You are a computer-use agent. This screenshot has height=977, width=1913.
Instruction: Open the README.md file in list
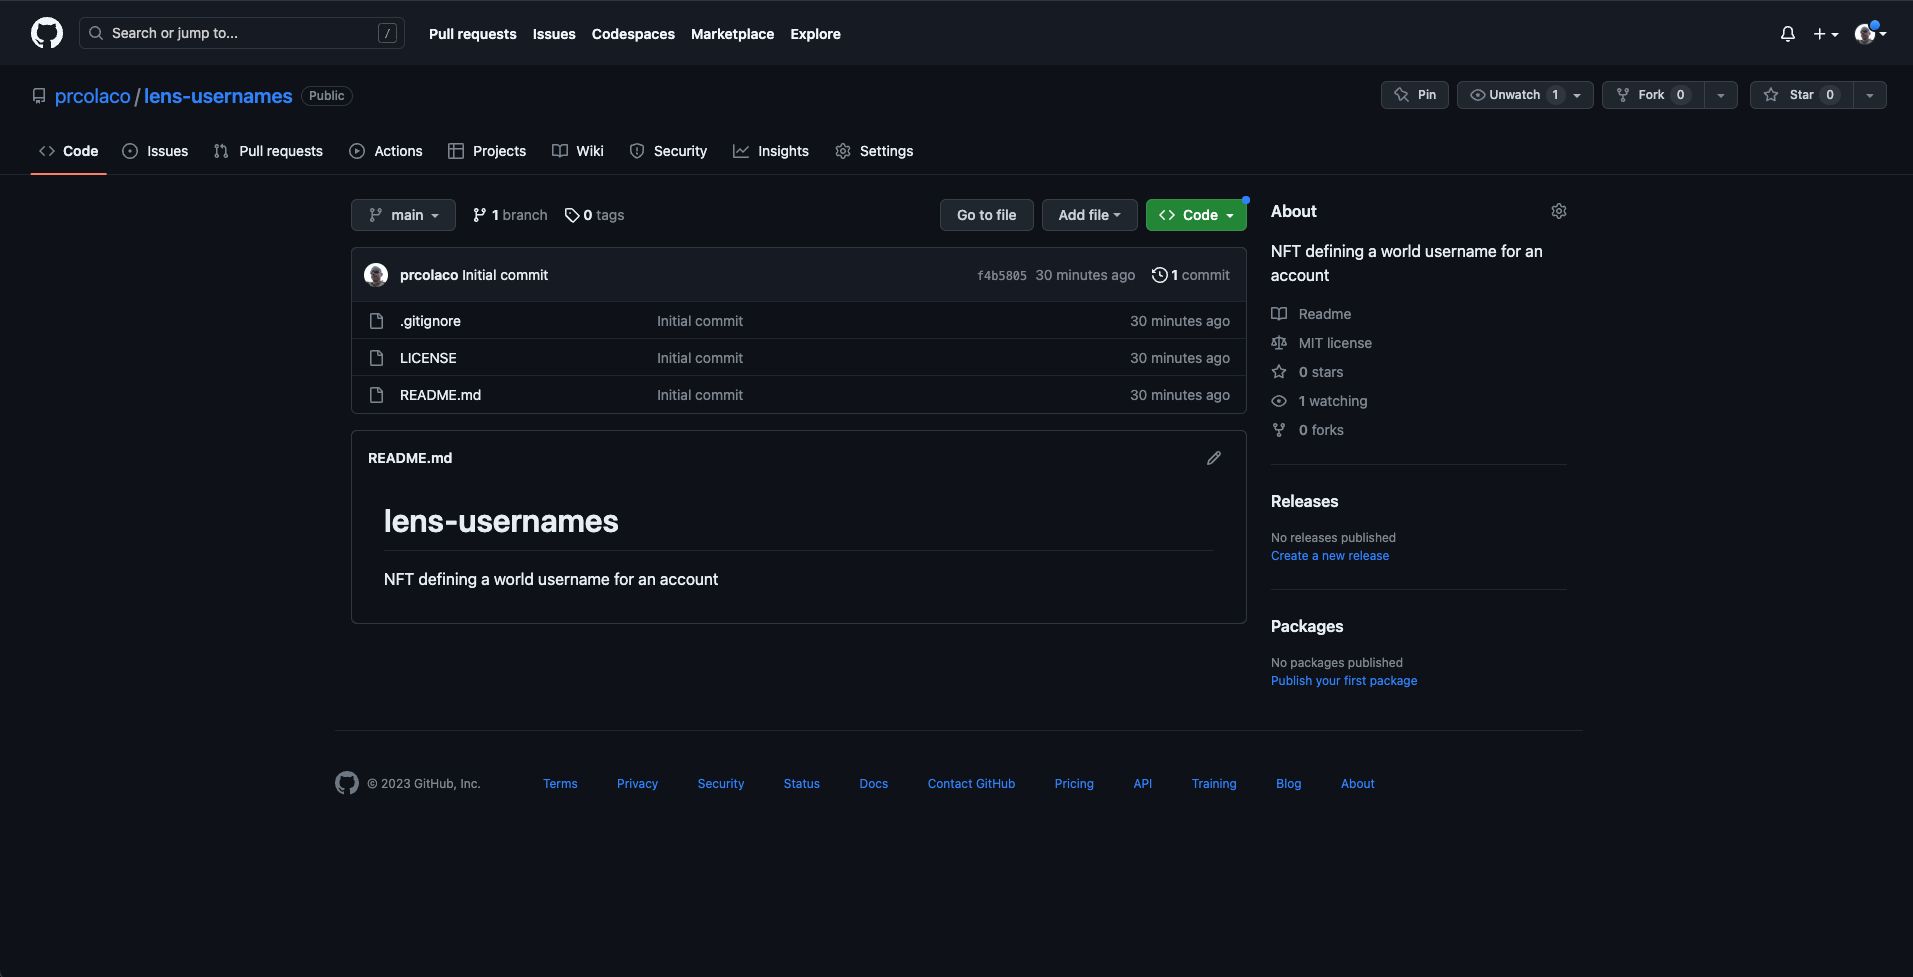pyautogui.click(x=440, y=395)
